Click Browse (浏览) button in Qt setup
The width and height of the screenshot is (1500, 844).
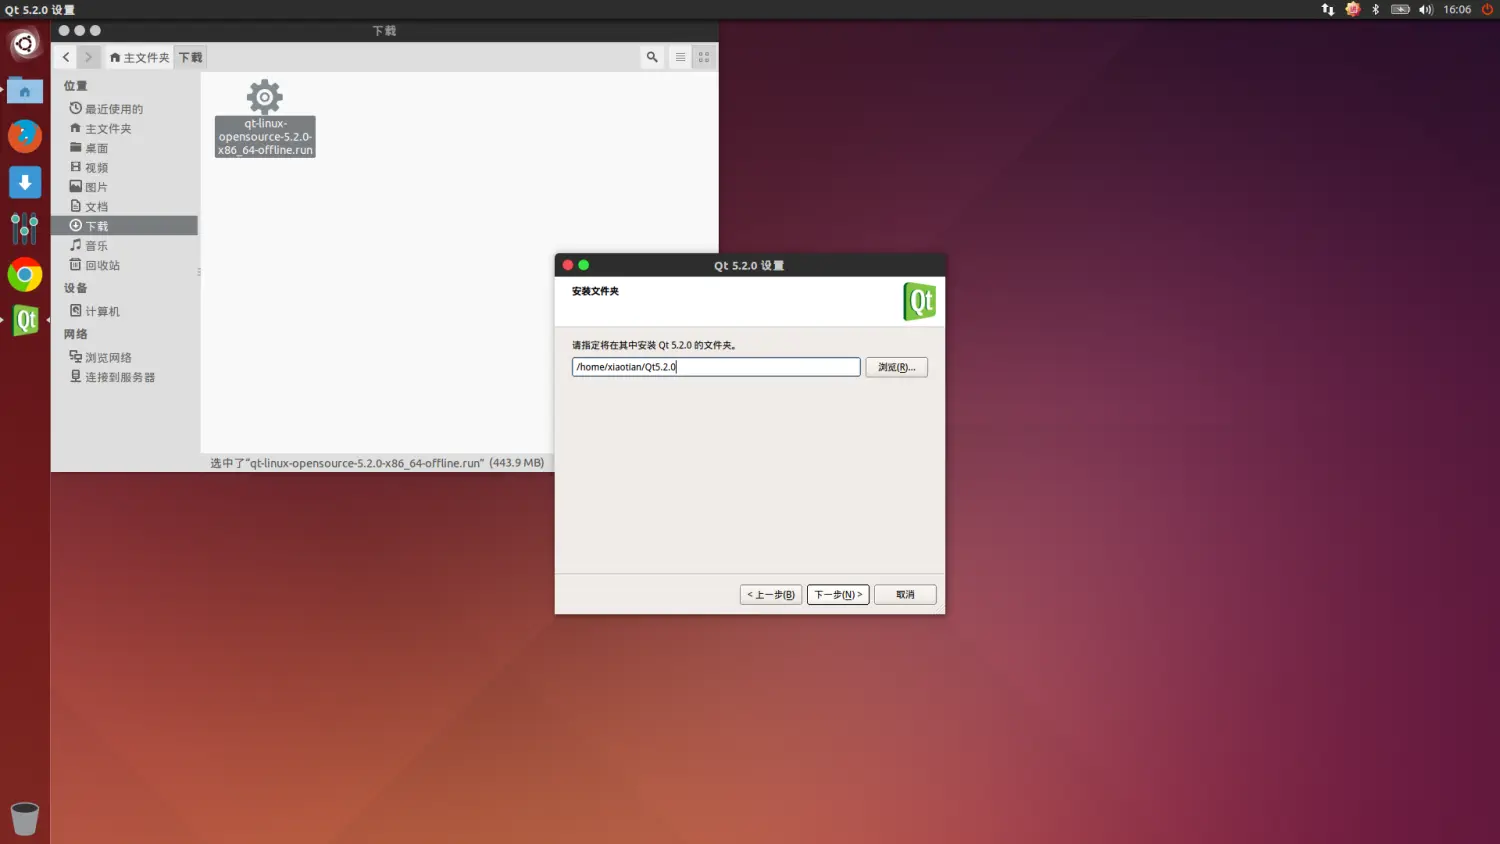pyautogui.click(x=897, y=367)
